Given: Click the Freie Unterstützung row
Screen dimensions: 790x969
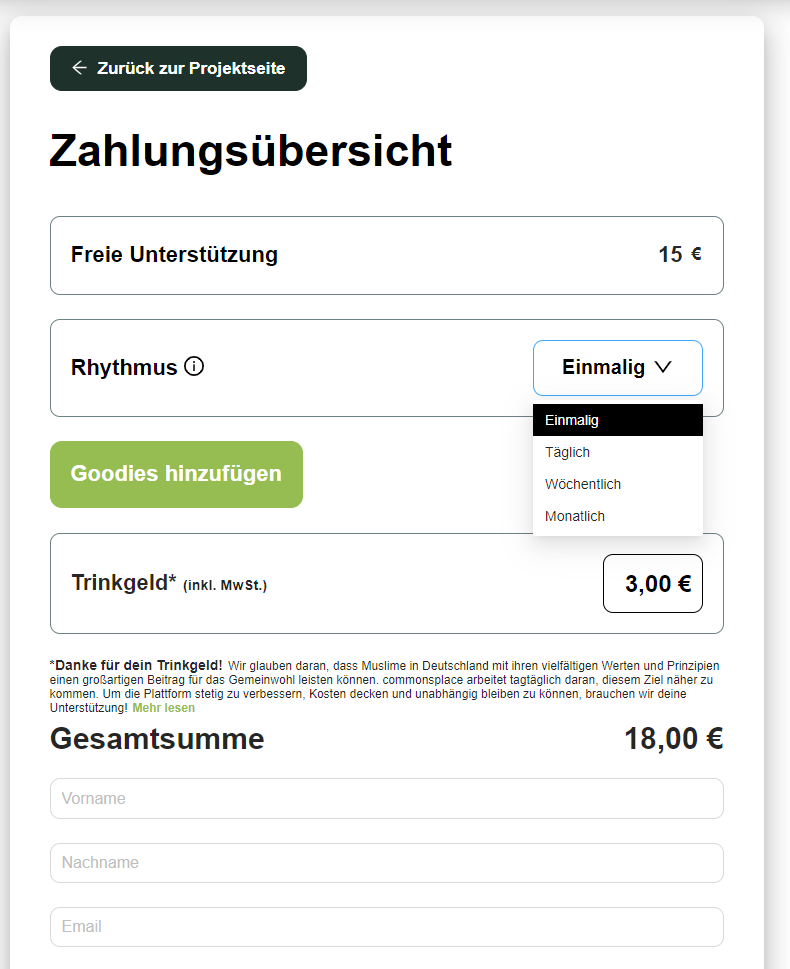Looking at the screenshot, I should pyautogui.click(x=386, y=255).
